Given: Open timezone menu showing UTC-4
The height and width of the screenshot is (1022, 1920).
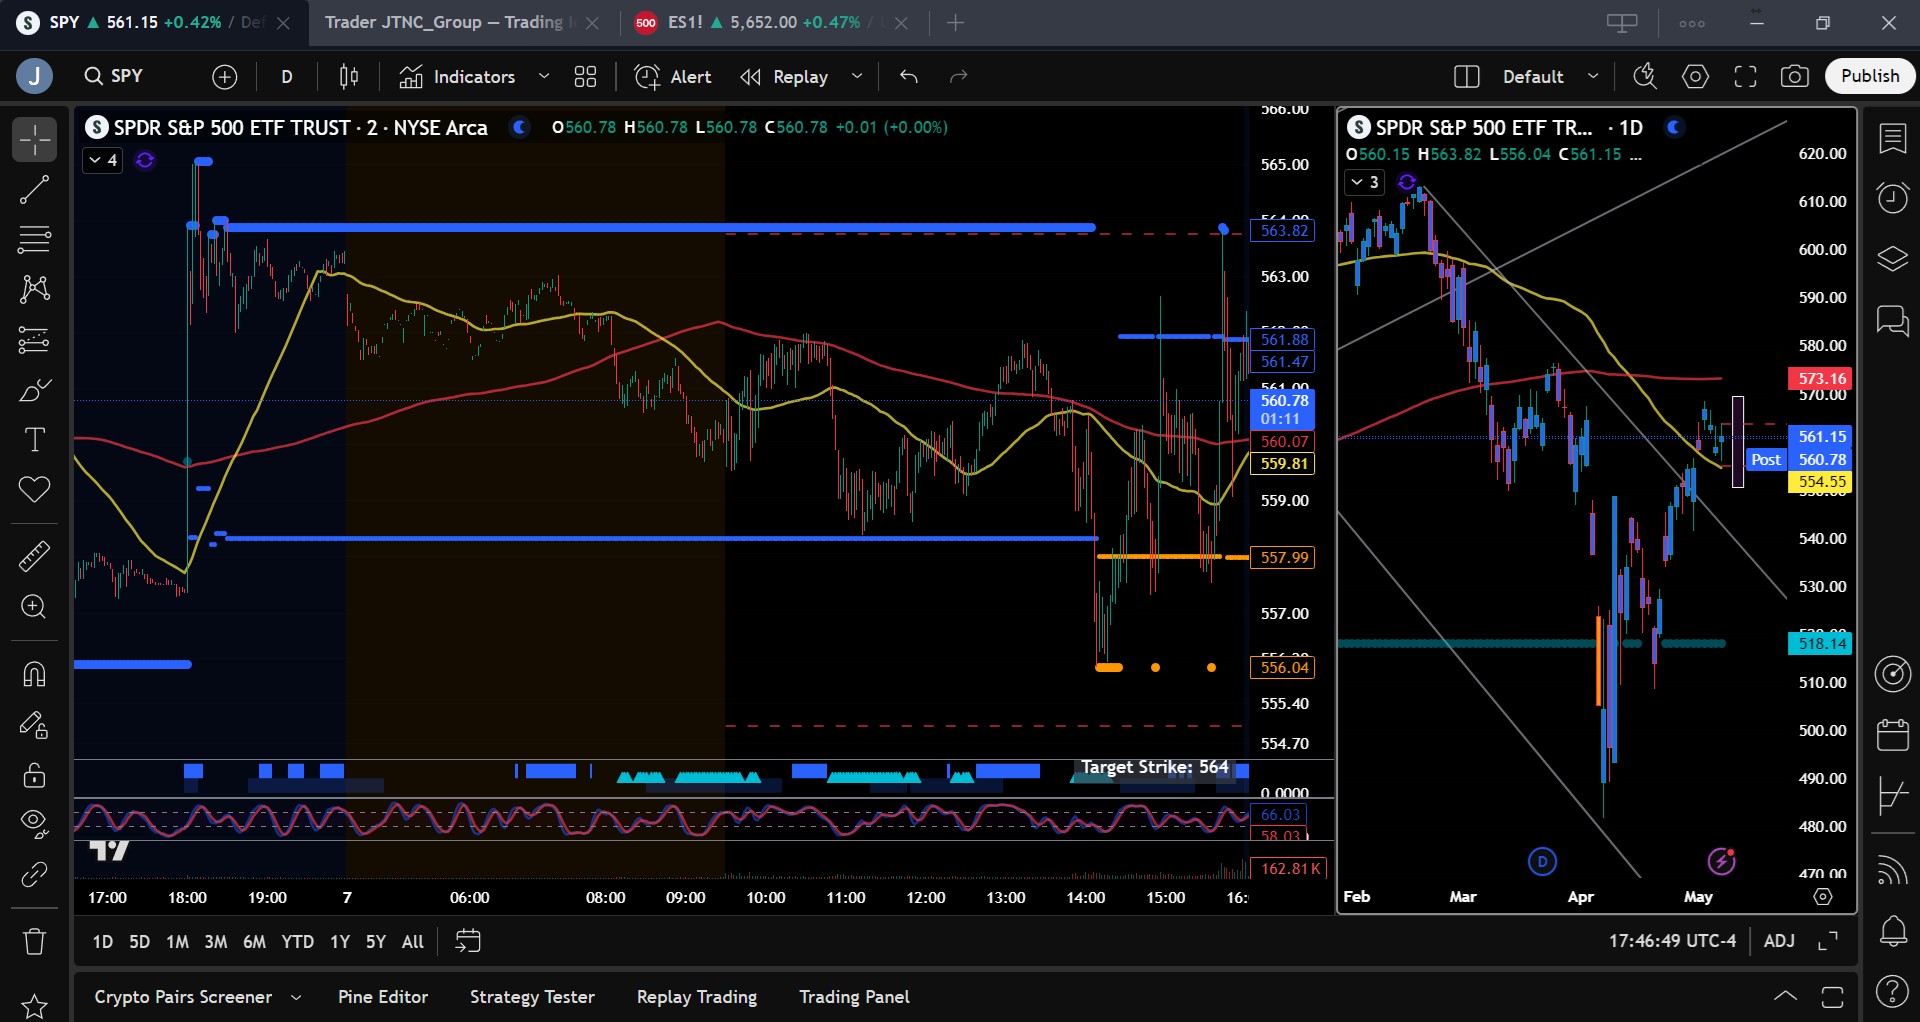Looking at the screenshot, I should [1672, 941].
